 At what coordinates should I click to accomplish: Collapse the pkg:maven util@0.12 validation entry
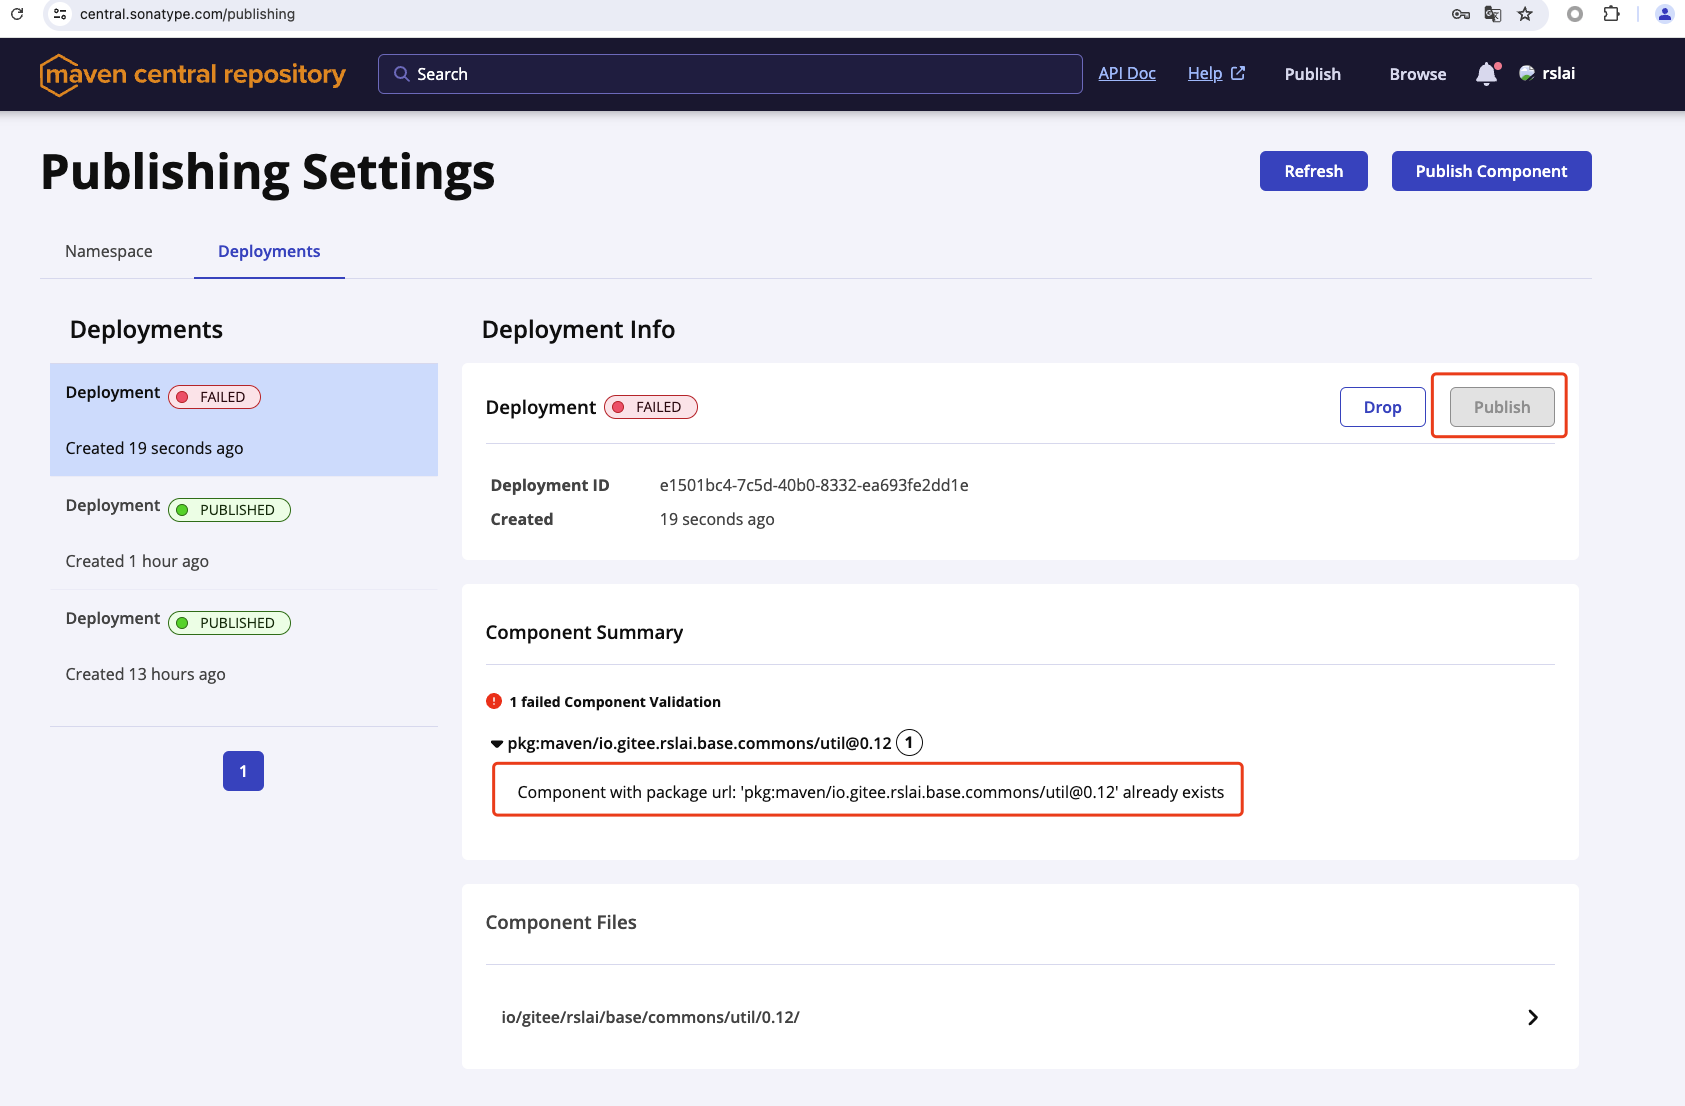pyautogui.click(x=497, y=744)
